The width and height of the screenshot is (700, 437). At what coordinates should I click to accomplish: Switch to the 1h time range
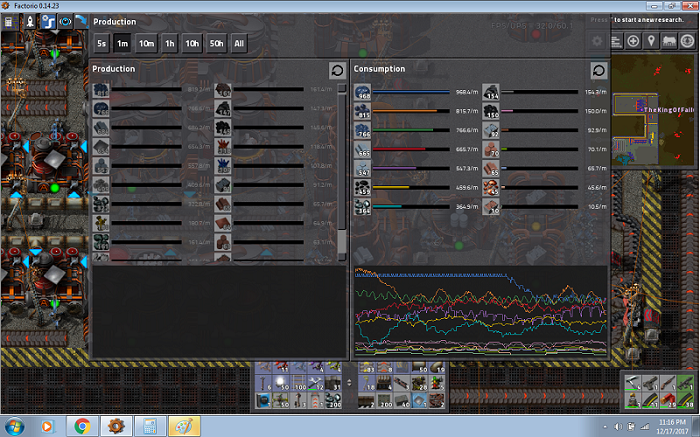tap(170, 43)
